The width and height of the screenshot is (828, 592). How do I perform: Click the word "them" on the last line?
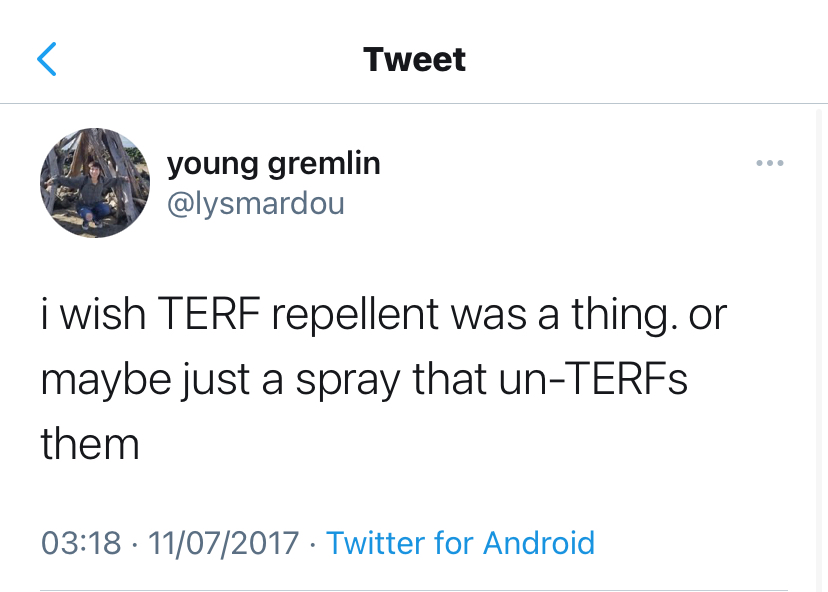(90, 443)
